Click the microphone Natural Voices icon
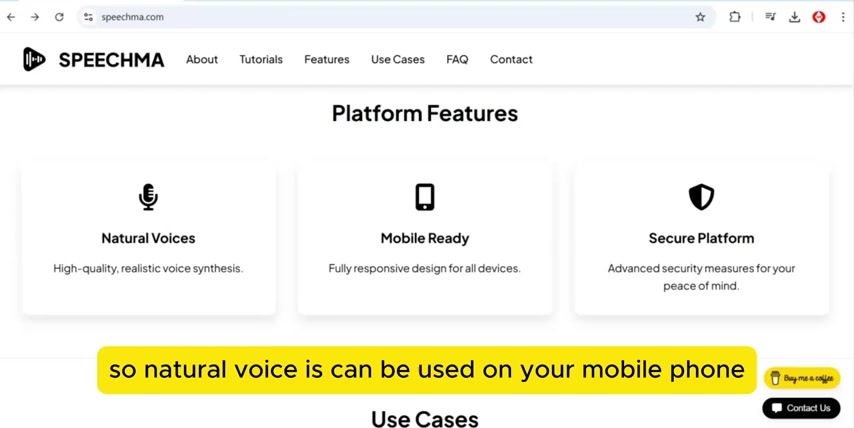Screen dimensions: 854x428 tap(148, 197)
